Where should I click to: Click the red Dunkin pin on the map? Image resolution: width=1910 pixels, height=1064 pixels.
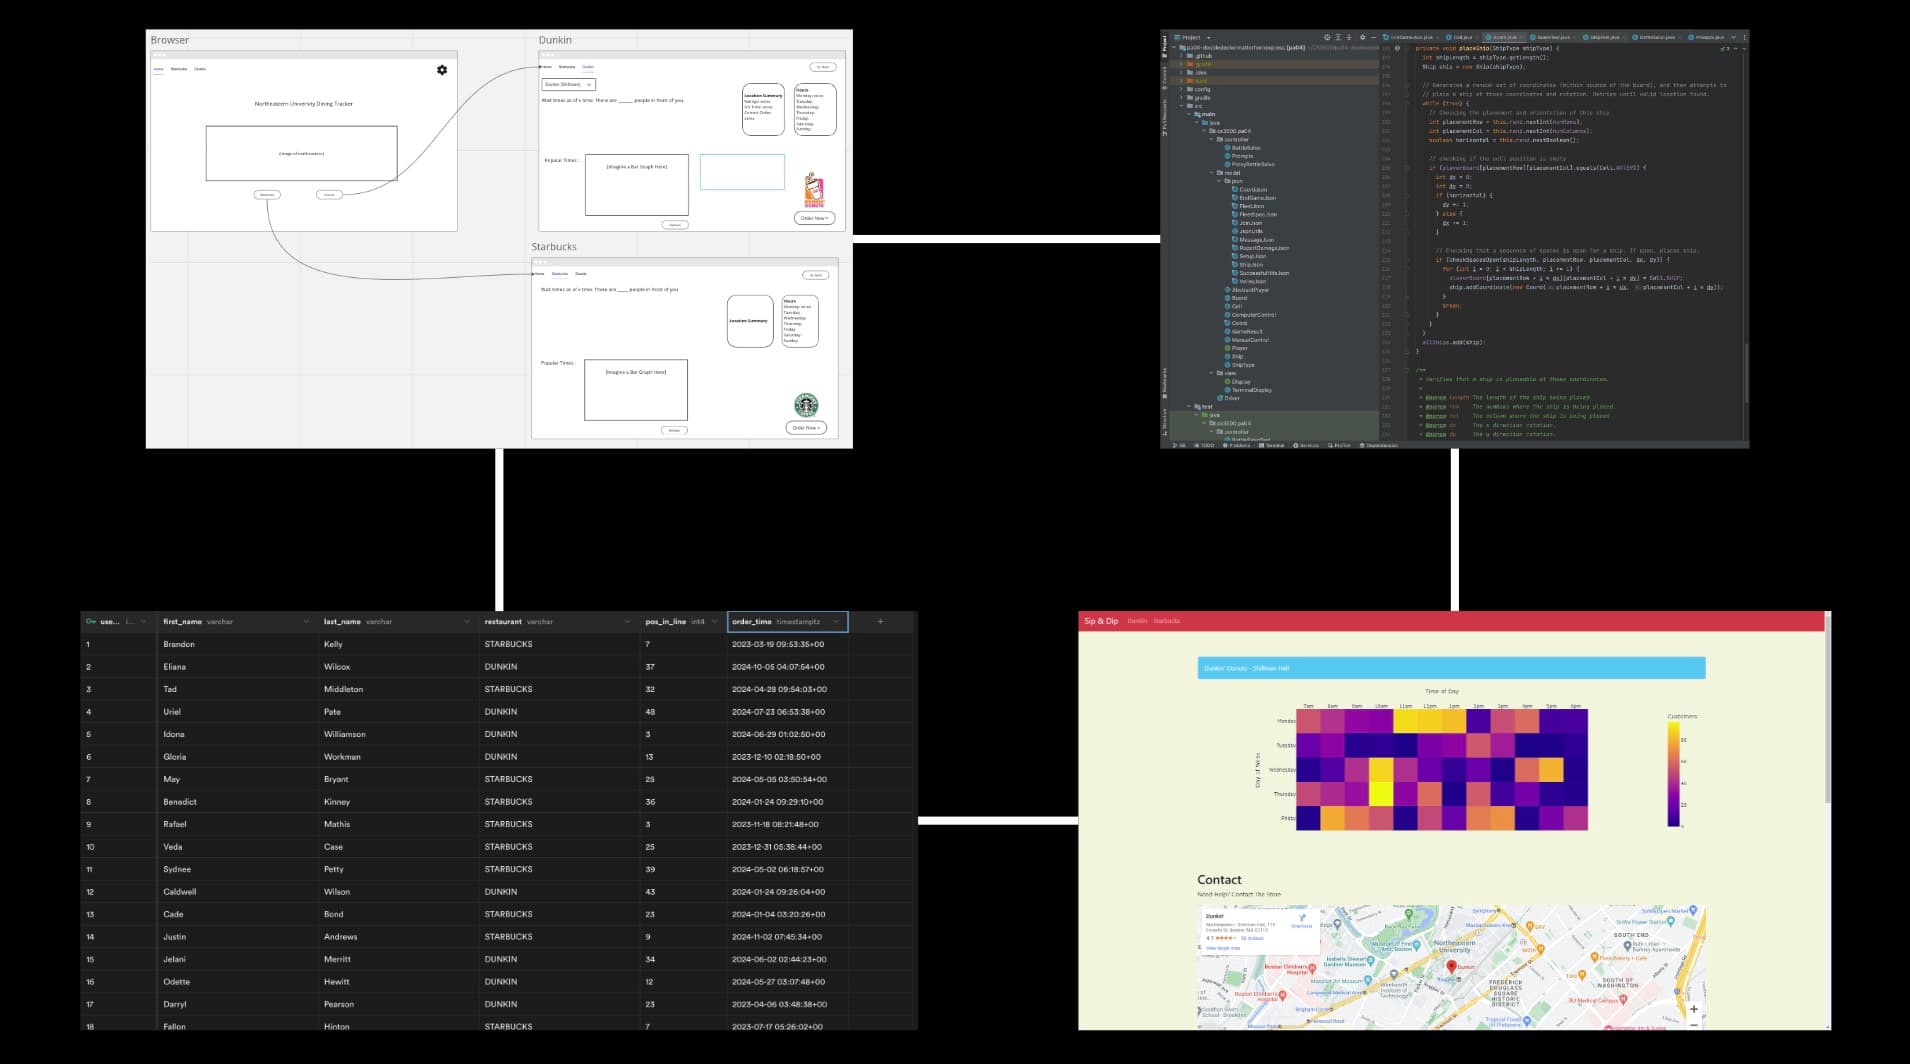(x=1452, y=967)
